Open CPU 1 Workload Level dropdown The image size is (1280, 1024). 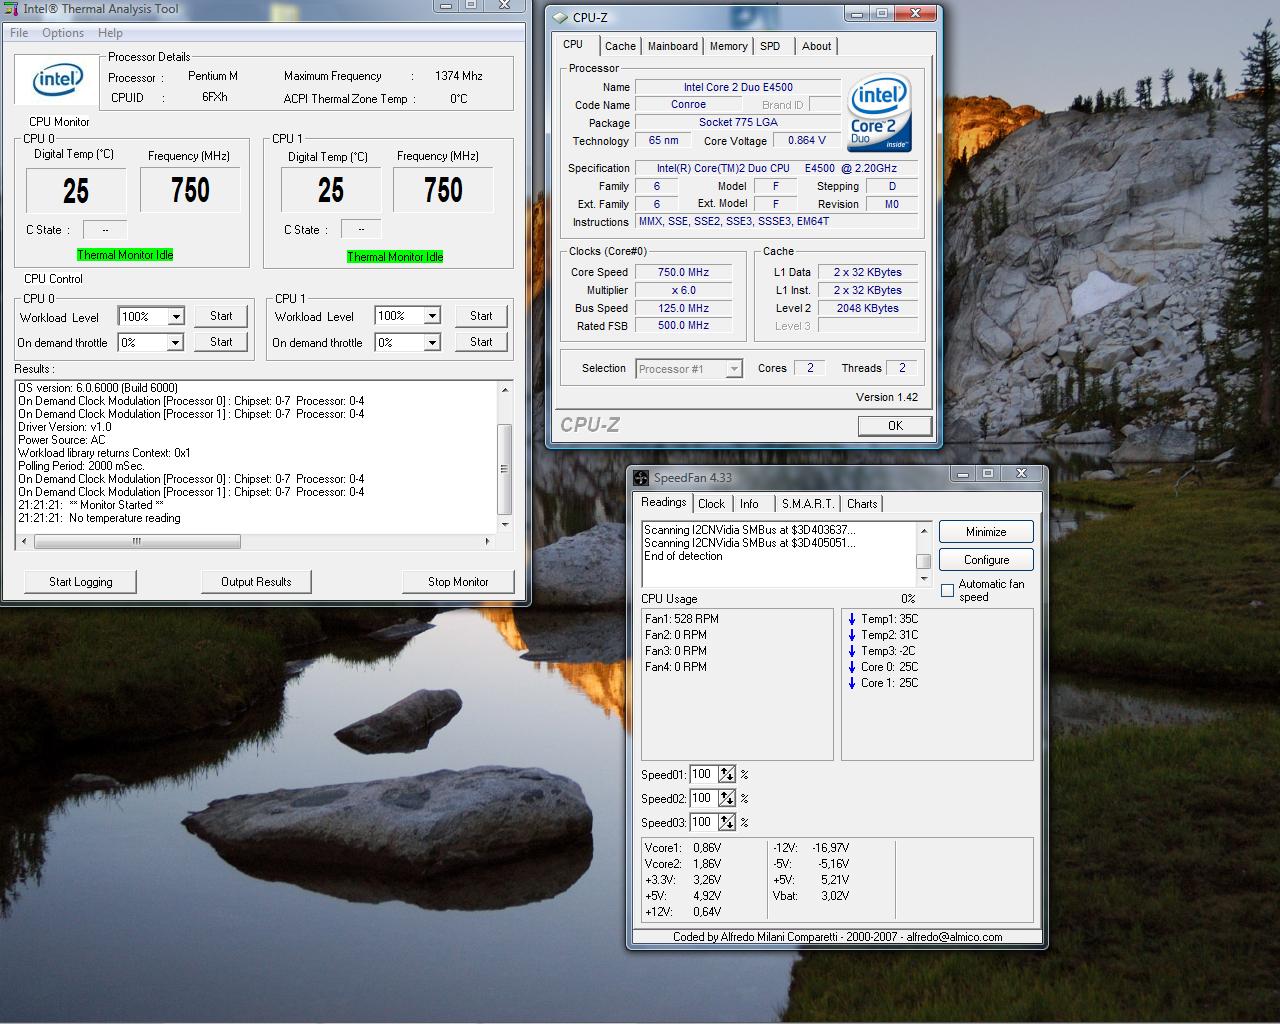(432, 316)
